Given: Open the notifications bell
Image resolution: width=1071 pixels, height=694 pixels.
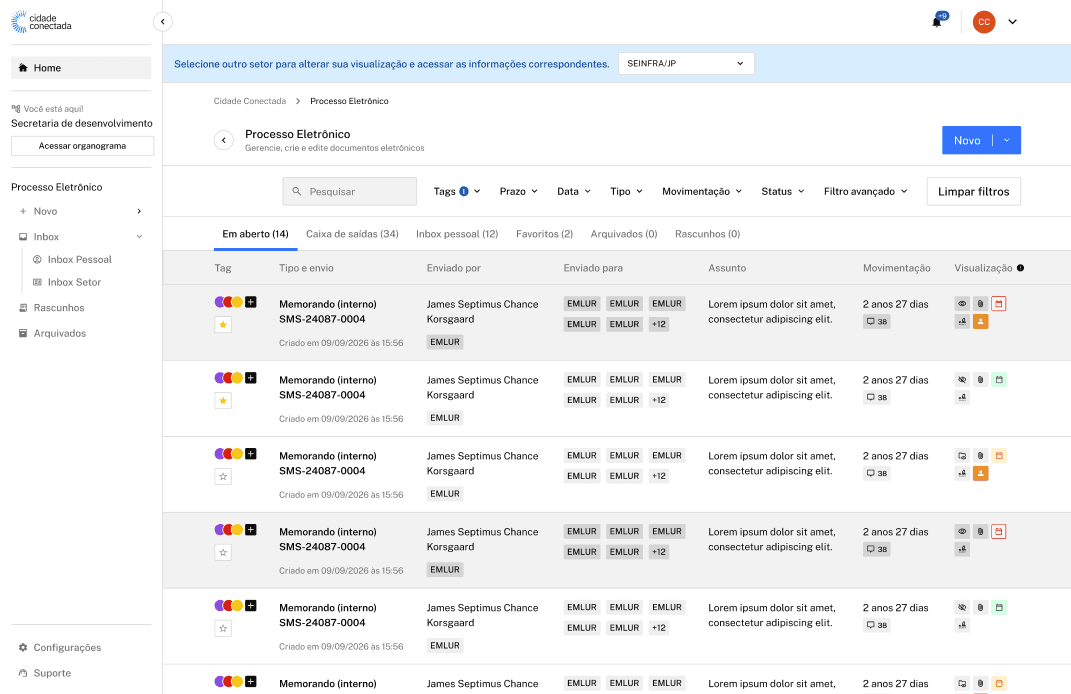Looking at the screenshot, I should tap(936, 23).
